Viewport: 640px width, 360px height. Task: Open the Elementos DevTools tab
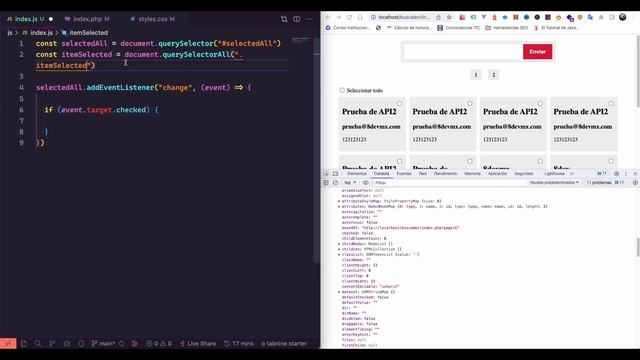[357, 173]
